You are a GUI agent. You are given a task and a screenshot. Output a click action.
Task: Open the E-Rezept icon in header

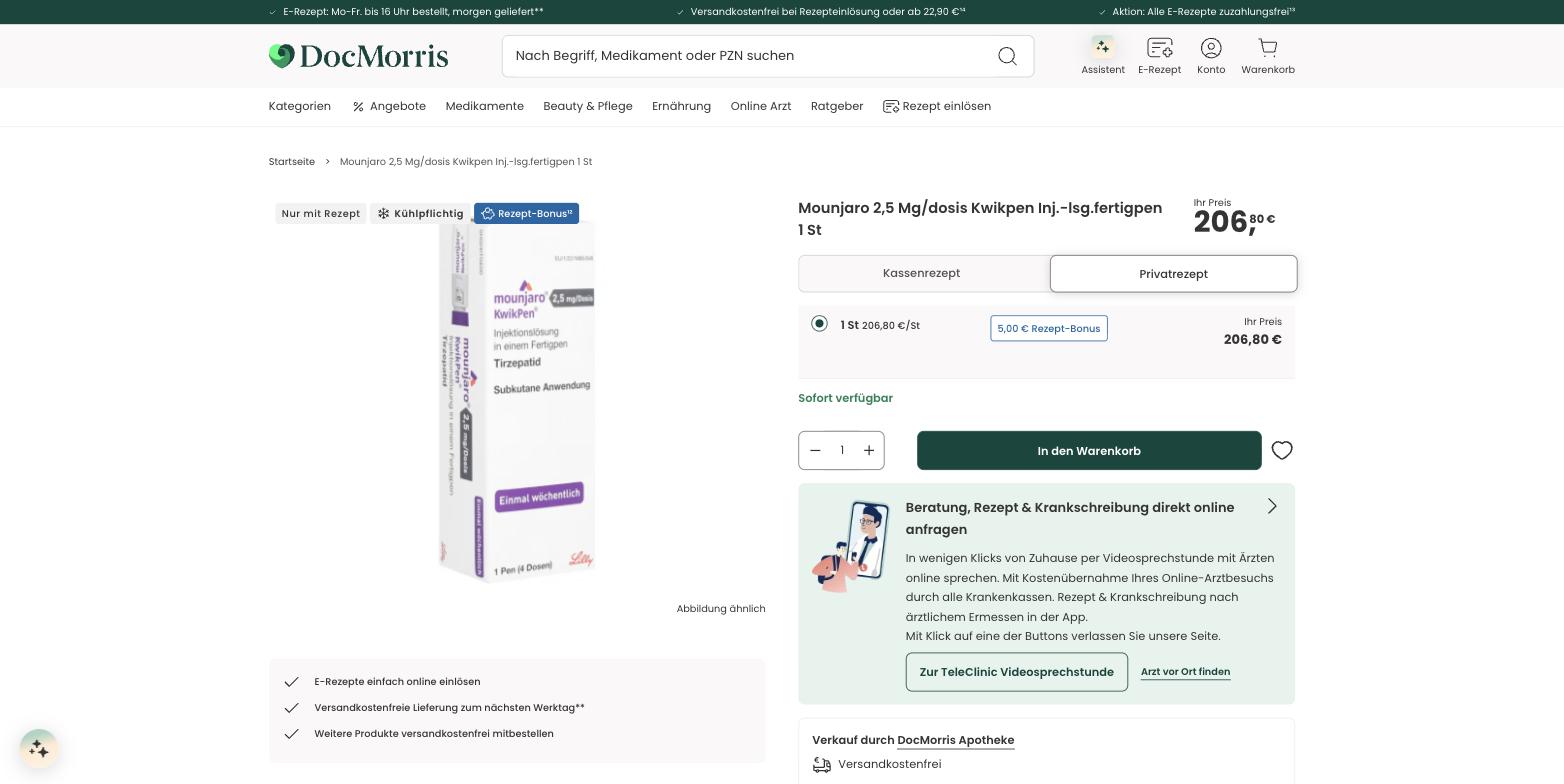(1159, 47)
